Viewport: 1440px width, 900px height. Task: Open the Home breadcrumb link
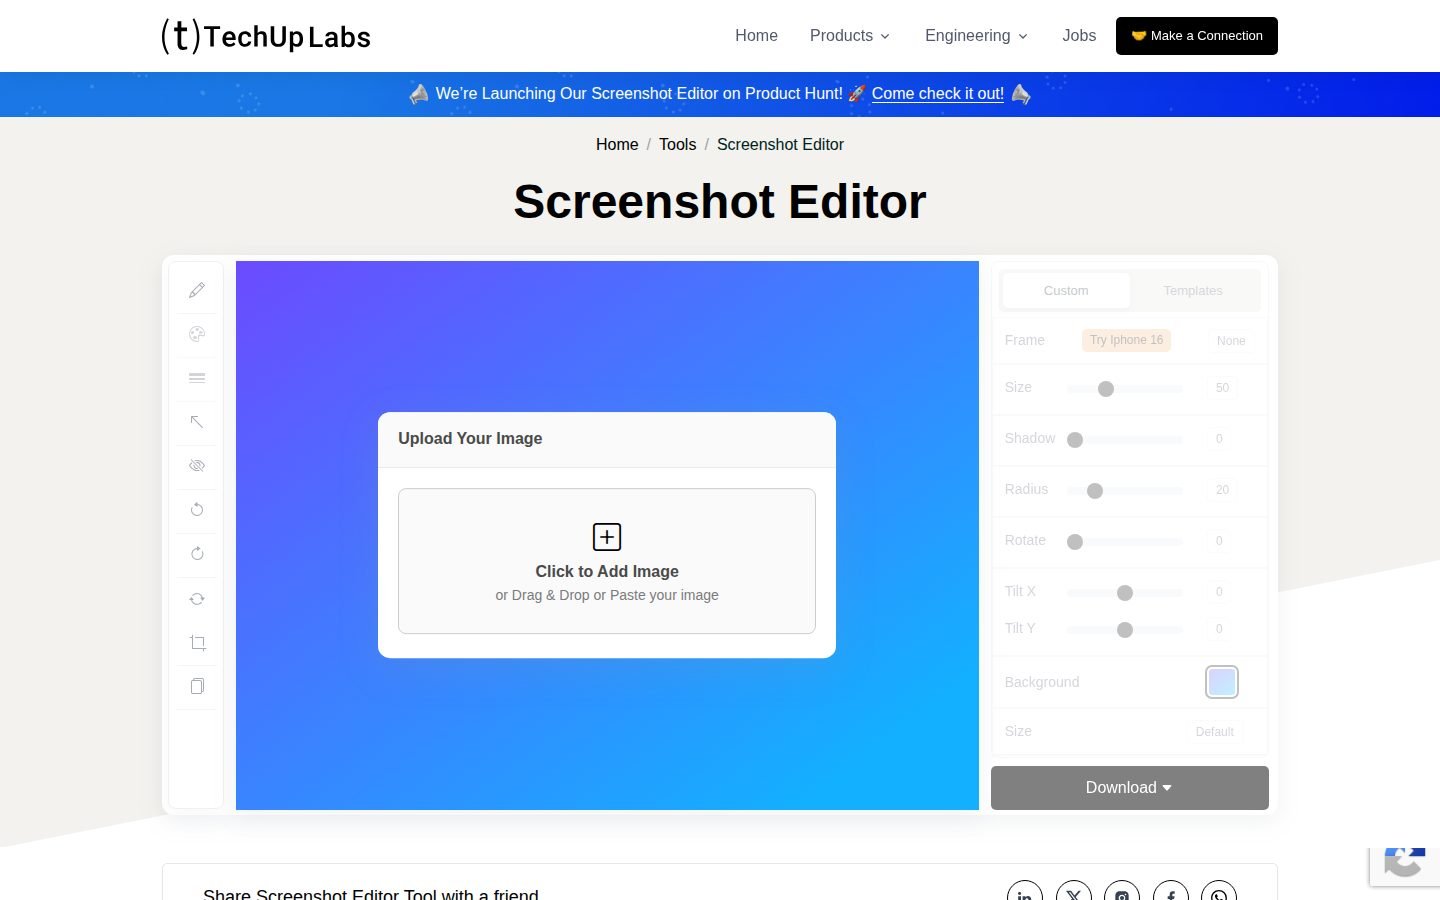(x=617, y=145)
